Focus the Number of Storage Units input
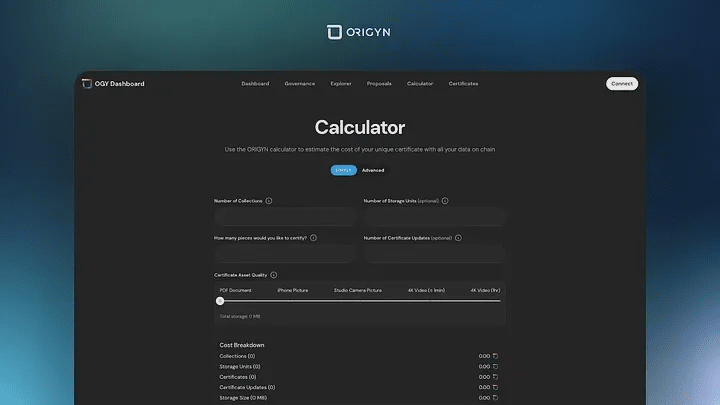 pyautogui.click(x=435, y=216)
